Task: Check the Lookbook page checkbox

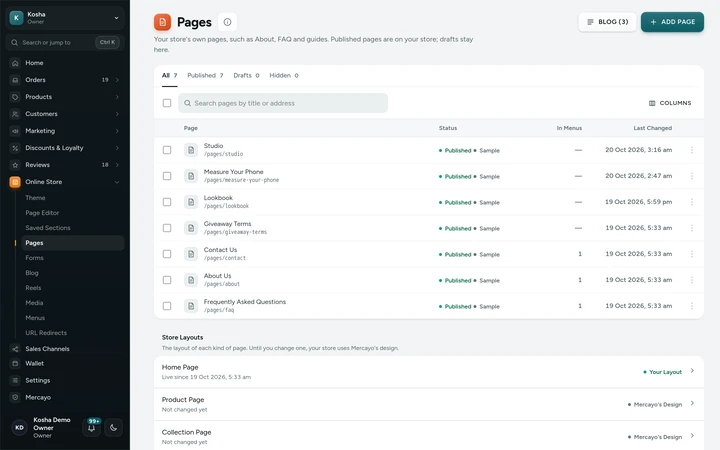Action: coord(167,202)
